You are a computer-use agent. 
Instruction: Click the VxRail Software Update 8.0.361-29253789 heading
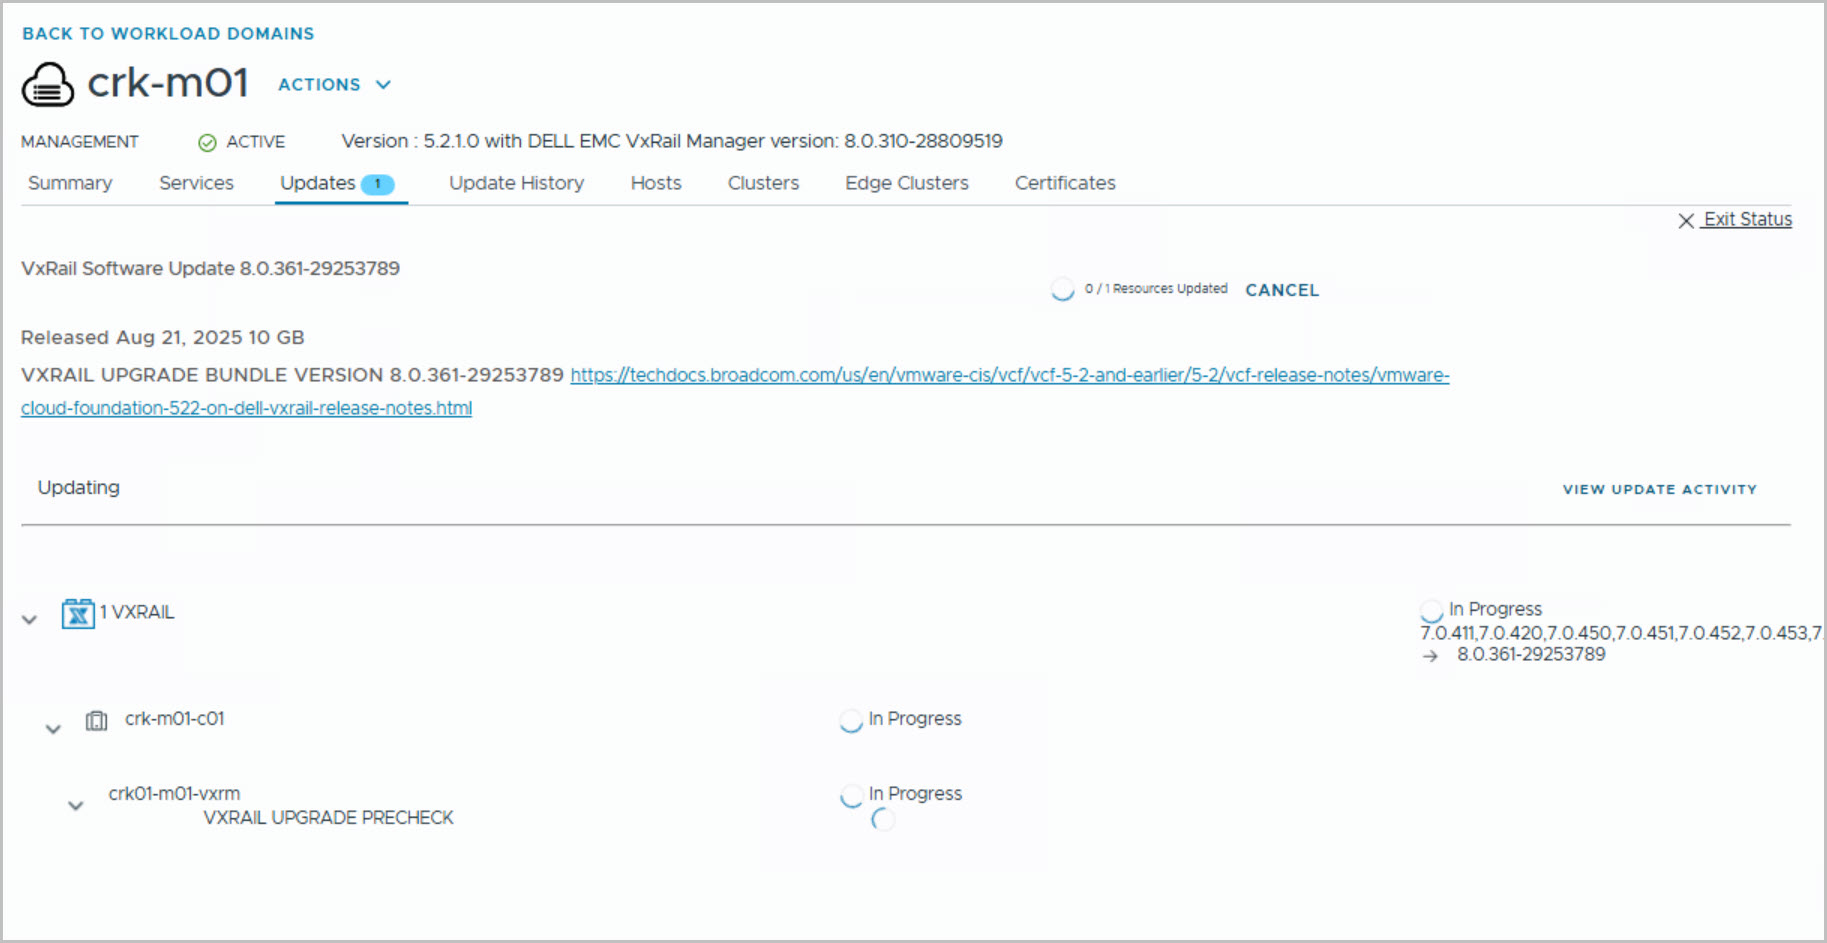pos(210,268)
